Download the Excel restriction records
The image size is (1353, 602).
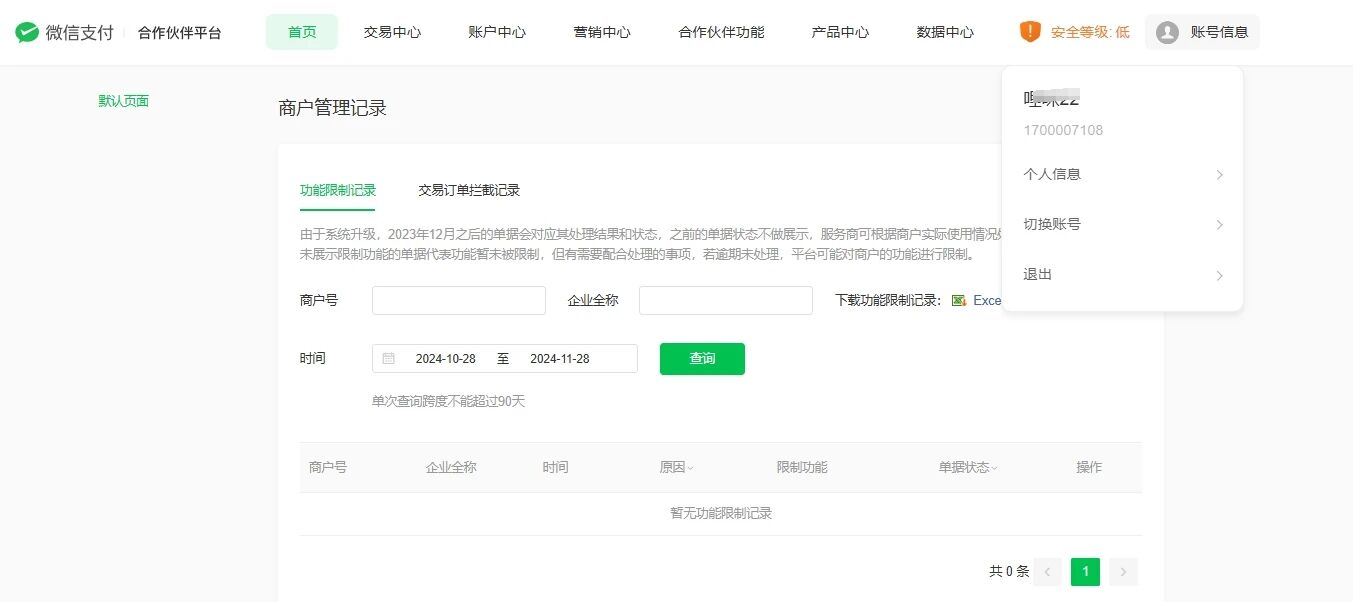coord(987,300)
